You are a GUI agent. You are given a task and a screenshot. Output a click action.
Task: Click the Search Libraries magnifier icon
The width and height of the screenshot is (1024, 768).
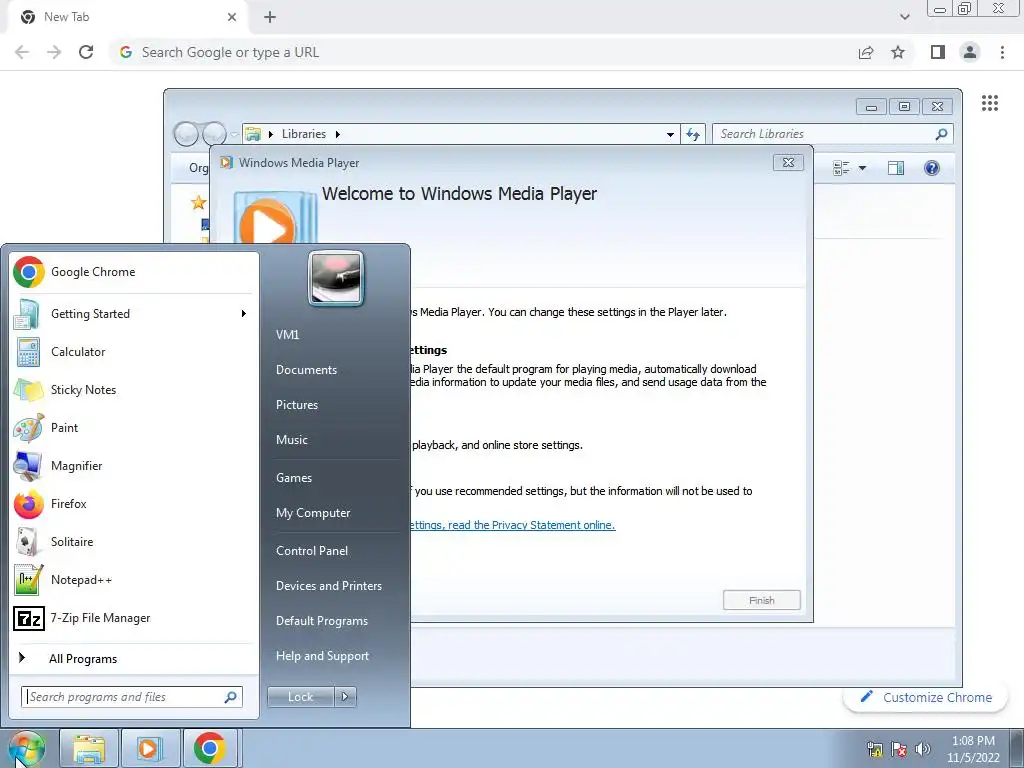pos(941,134)
